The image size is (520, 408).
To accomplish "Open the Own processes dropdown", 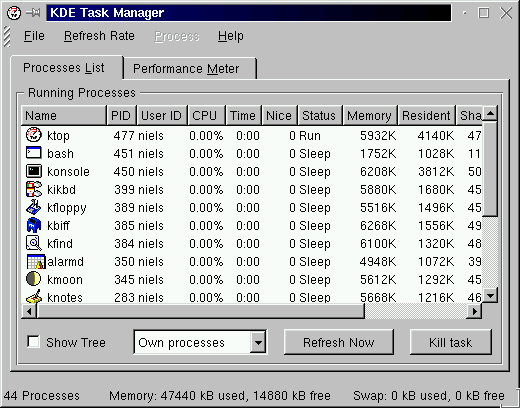I will [200, 342].
